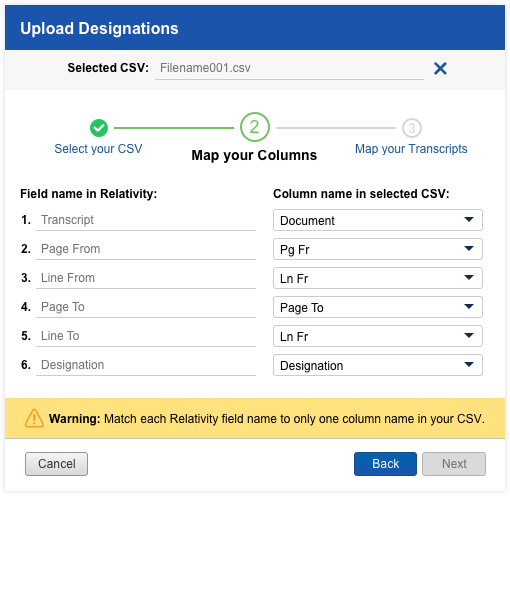
Task: Open the Document column dropdown
Action: [378, 220]
